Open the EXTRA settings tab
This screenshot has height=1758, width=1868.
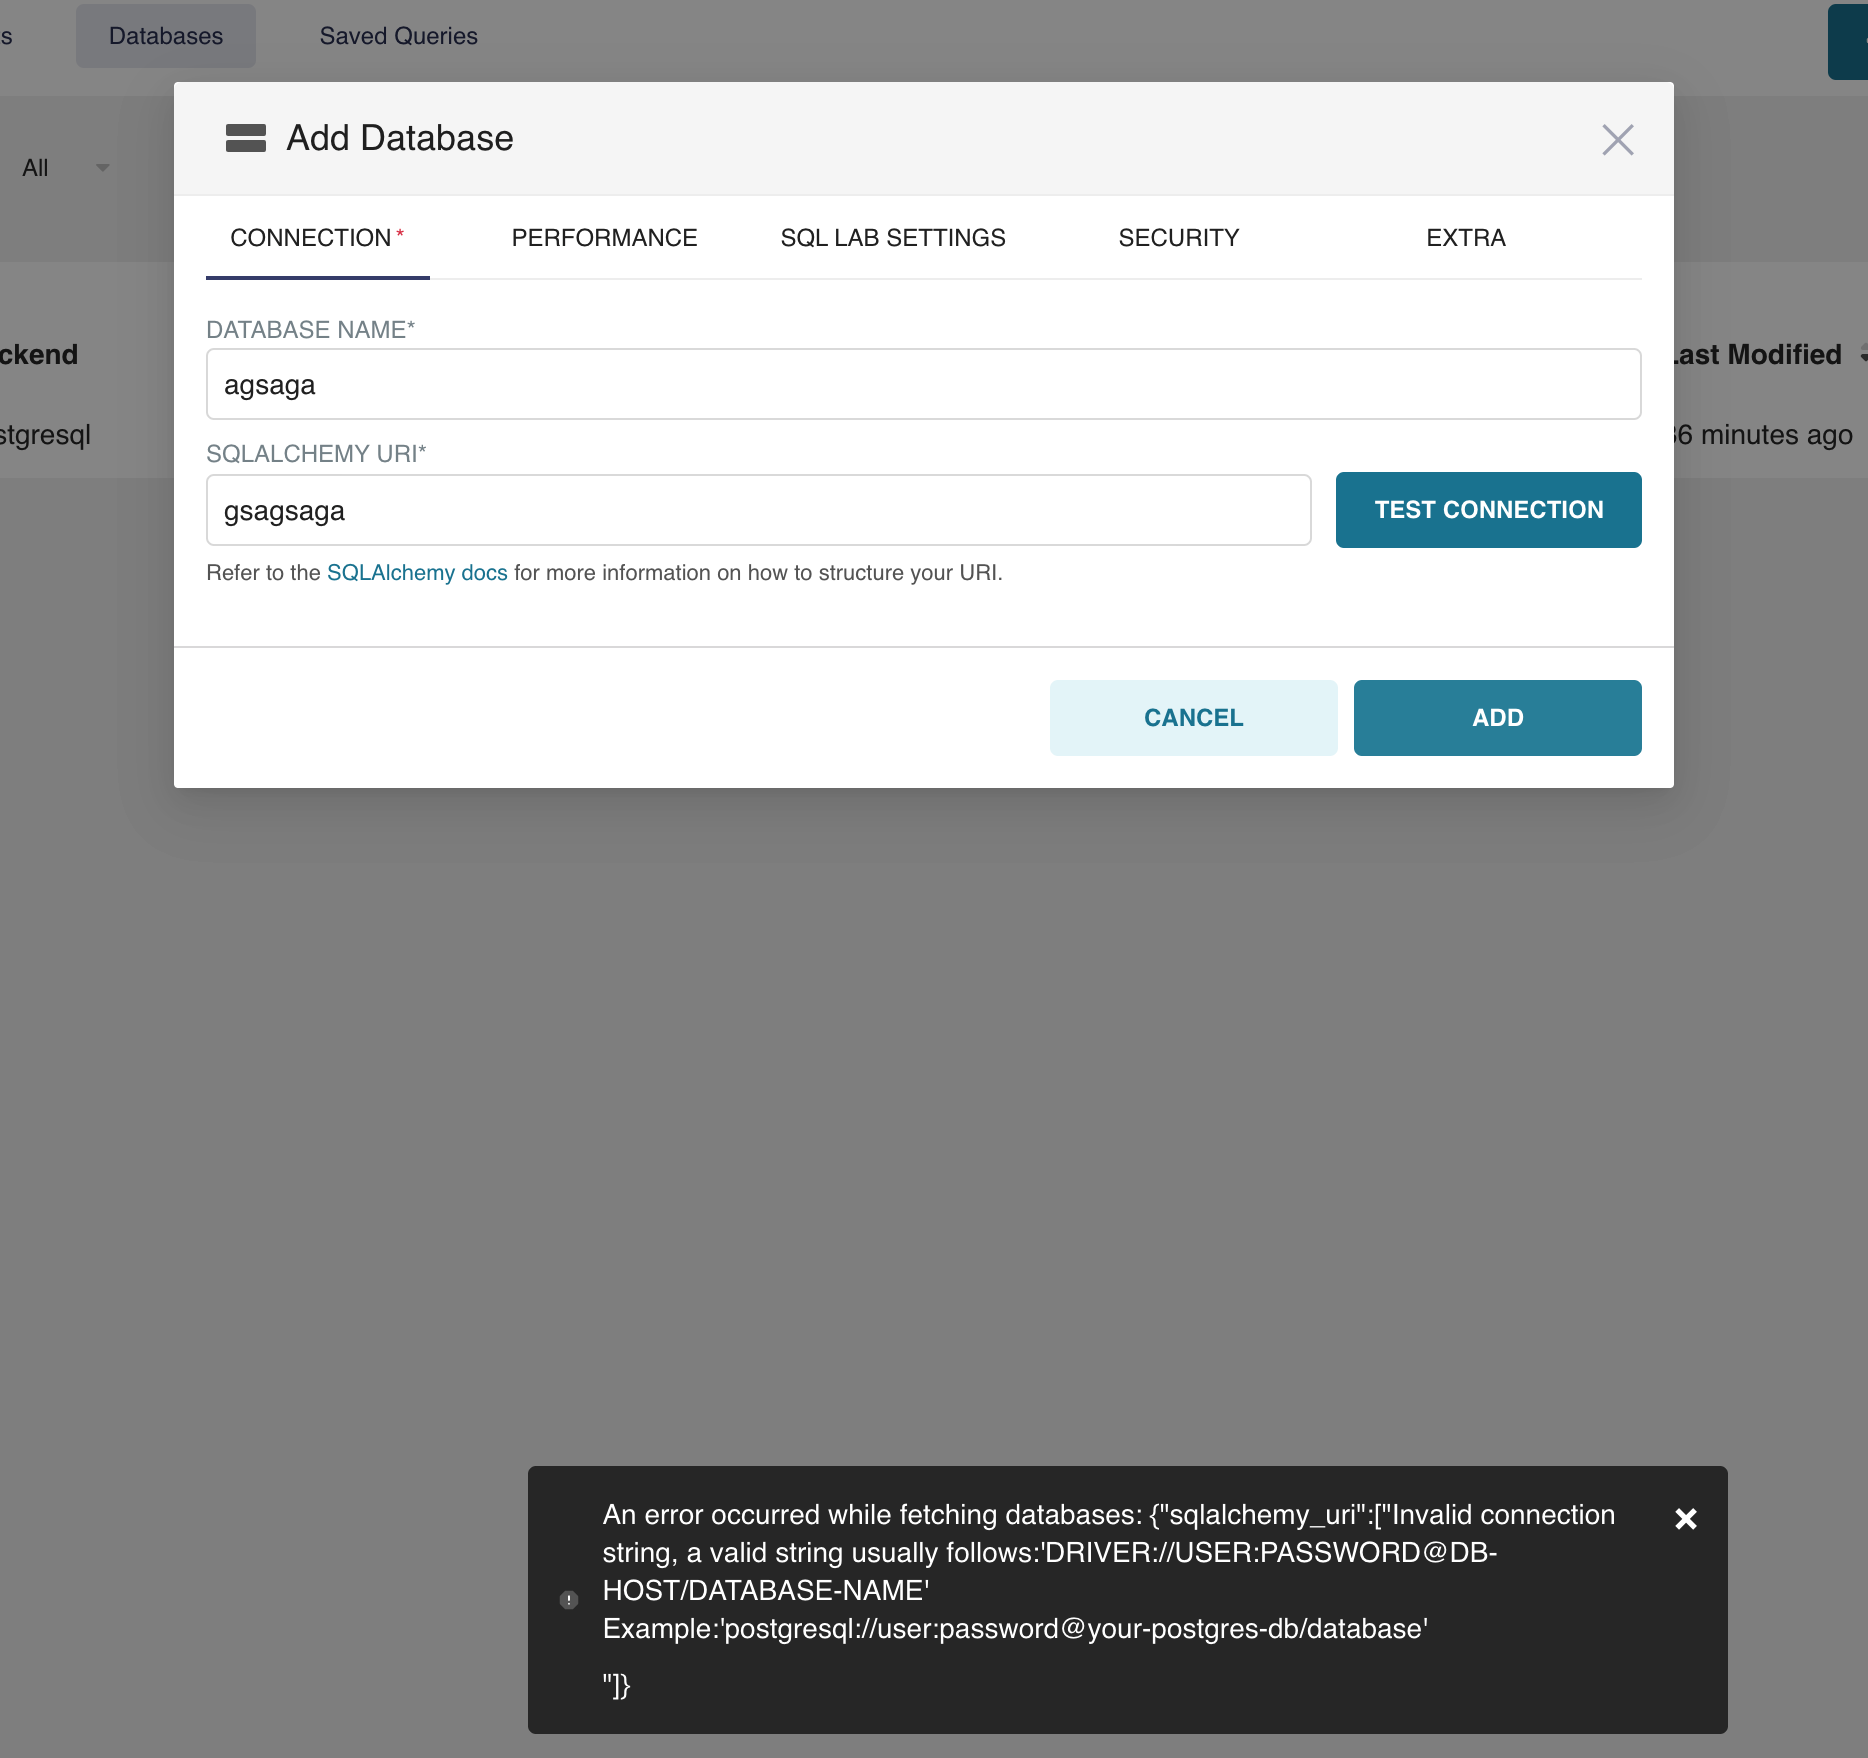pos(1465,238)
